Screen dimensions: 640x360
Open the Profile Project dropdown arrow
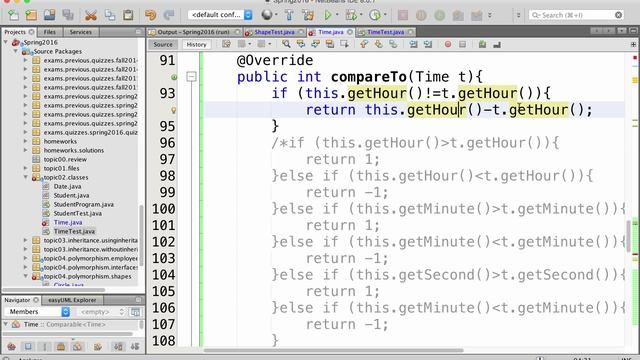point(384,15)
